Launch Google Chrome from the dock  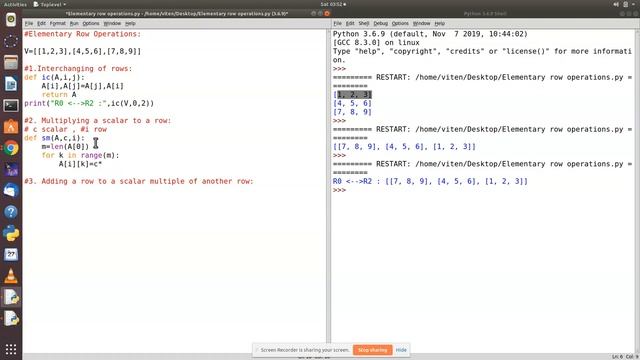pos(11,148)
